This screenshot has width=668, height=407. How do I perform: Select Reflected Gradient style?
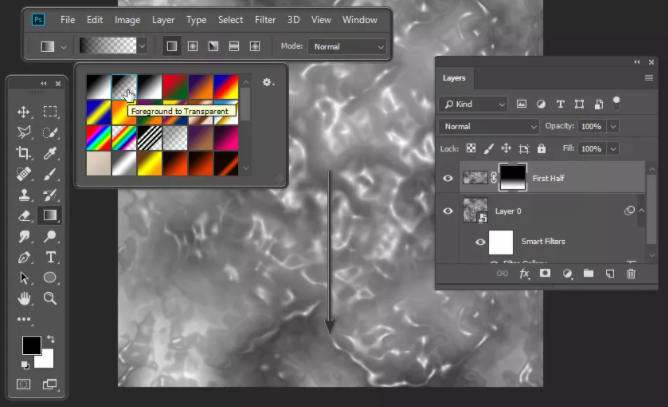(234, 46)
